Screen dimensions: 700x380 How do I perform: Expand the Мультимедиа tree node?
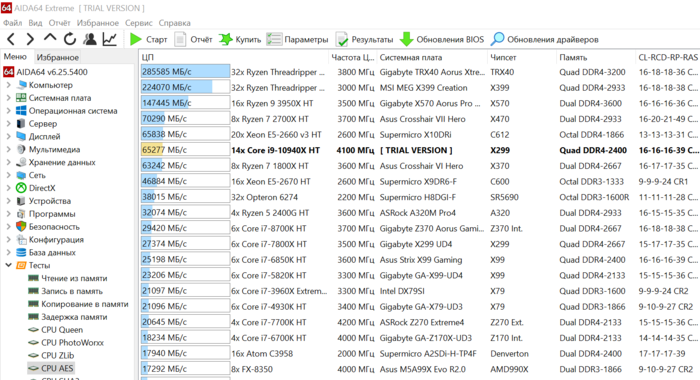(x=8, y=149)
